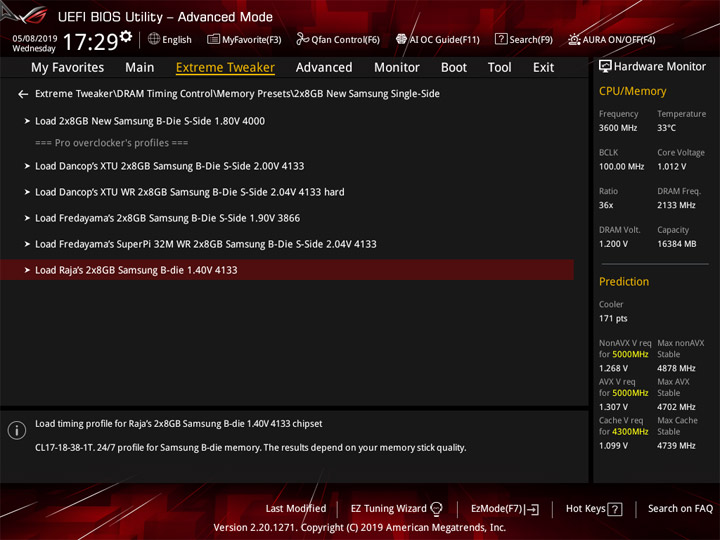Screen dimensions: 720x540
Task: Click the Hardware Monitor screen icon
Action: pos(605,66)
